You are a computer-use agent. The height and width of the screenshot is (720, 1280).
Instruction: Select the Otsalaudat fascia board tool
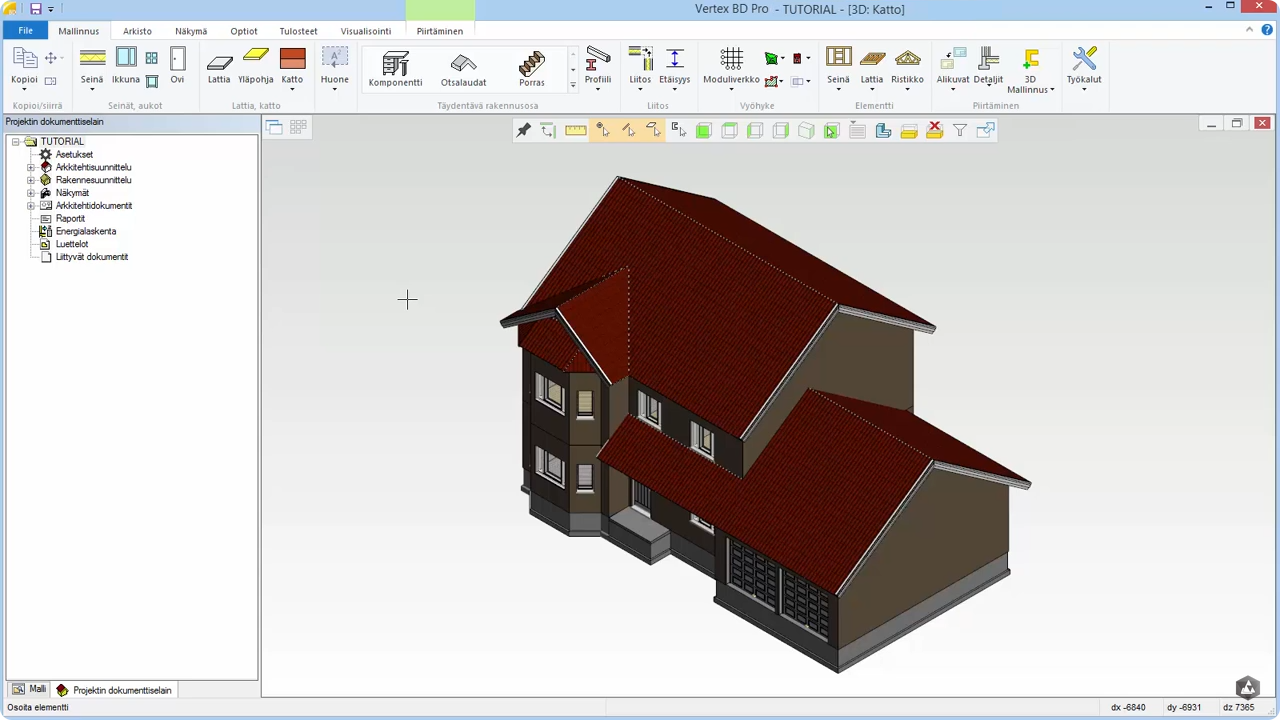coord(463,68)
